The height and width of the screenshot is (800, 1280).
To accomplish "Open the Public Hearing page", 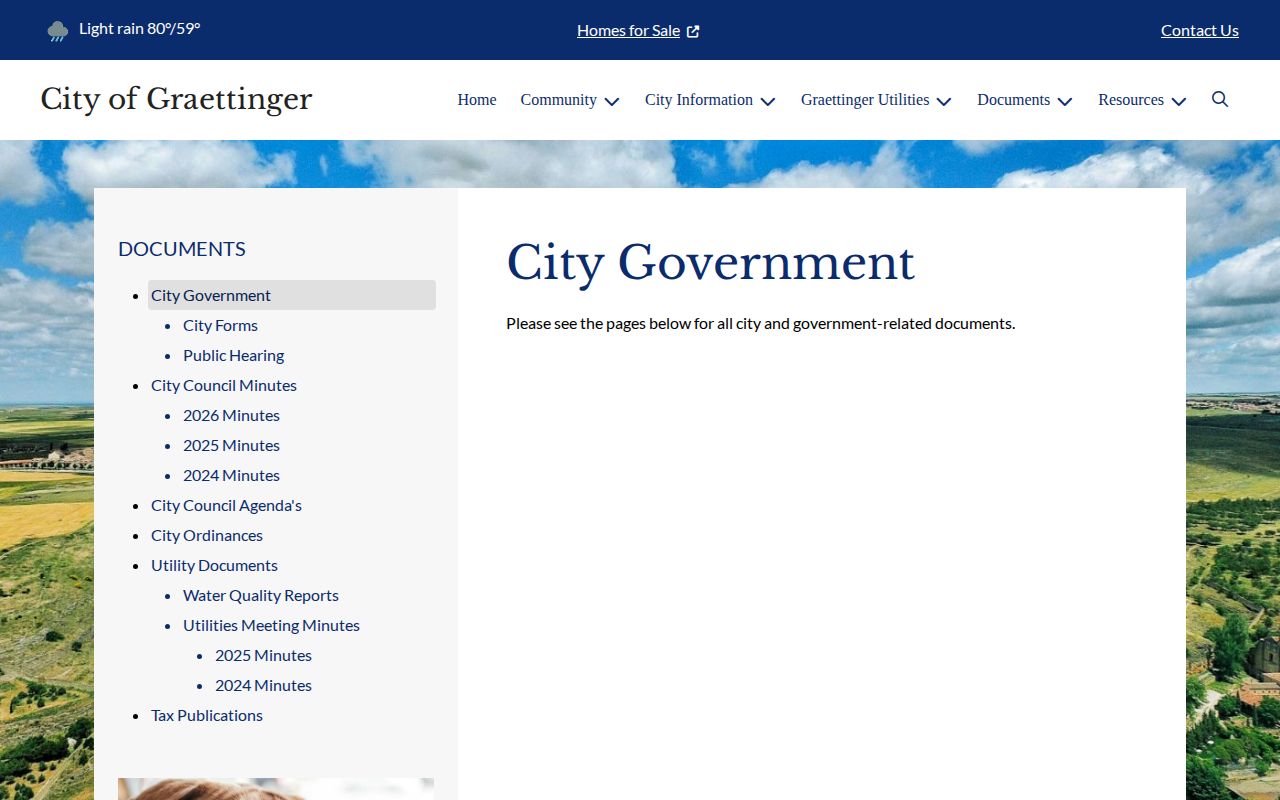I will point(233,355).
